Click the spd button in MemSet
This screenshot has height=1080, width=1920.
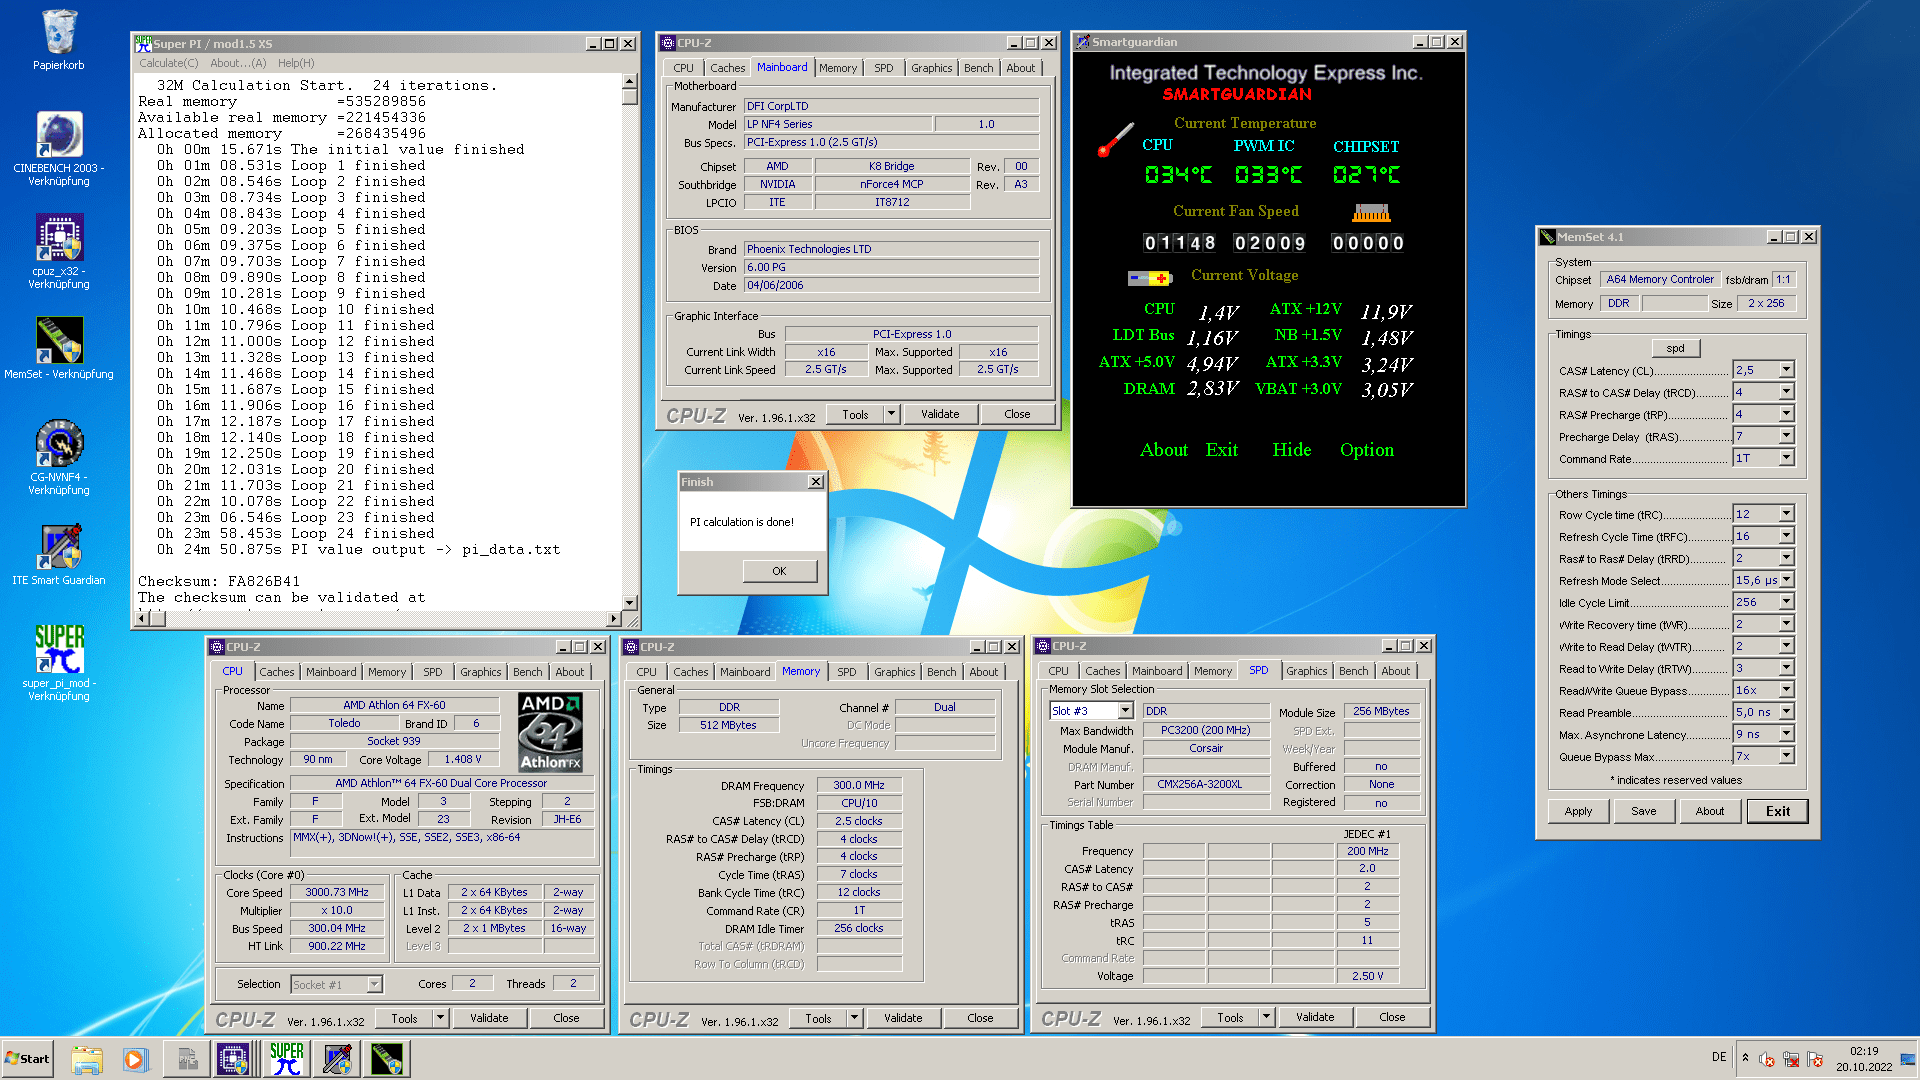click(x=1675, y=348)
